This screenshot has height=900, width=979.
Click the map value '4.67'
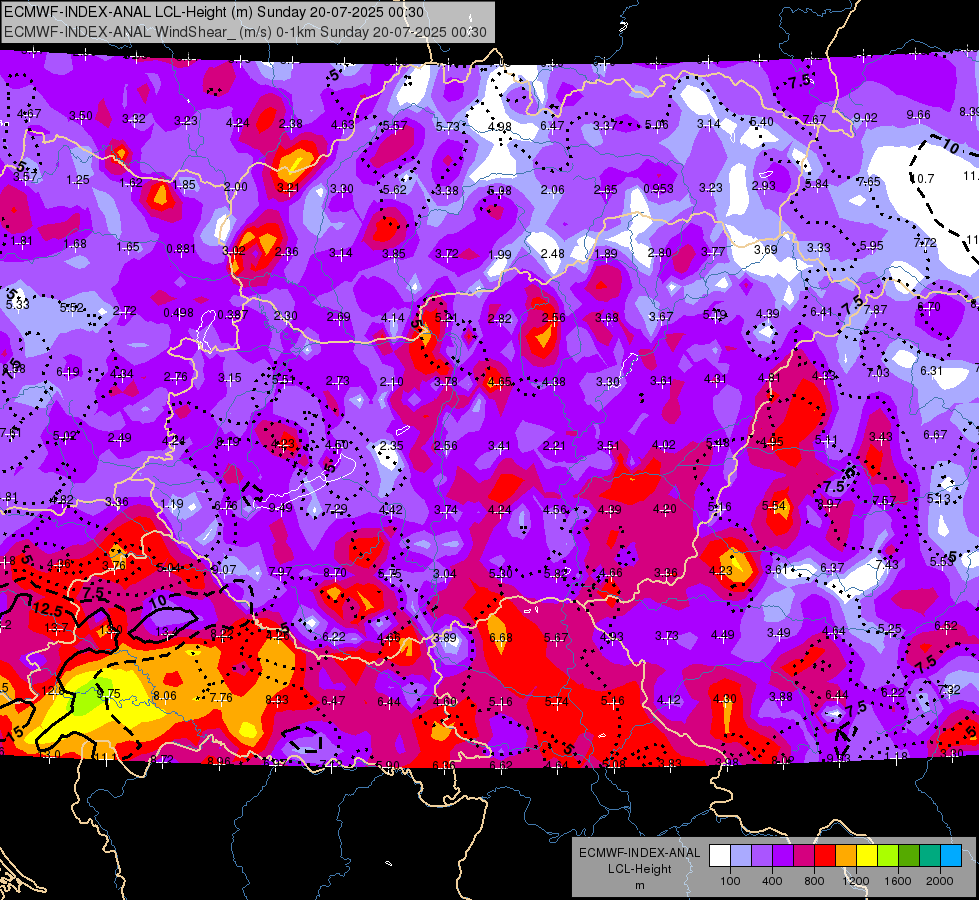click(29, 113)
